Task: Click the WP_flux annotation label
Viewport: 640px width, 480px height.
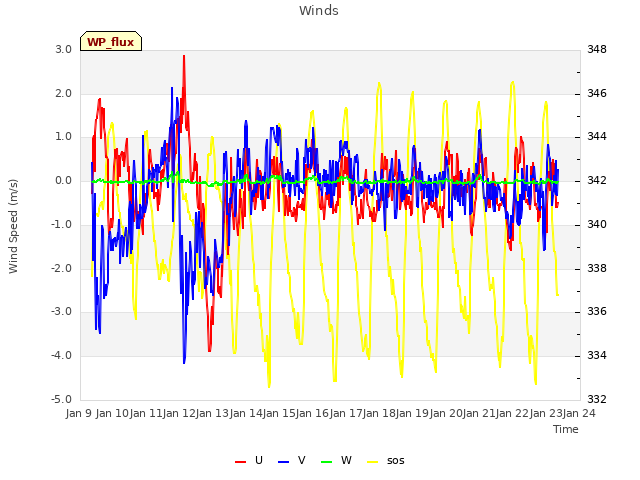Action: tap(111, 42)
